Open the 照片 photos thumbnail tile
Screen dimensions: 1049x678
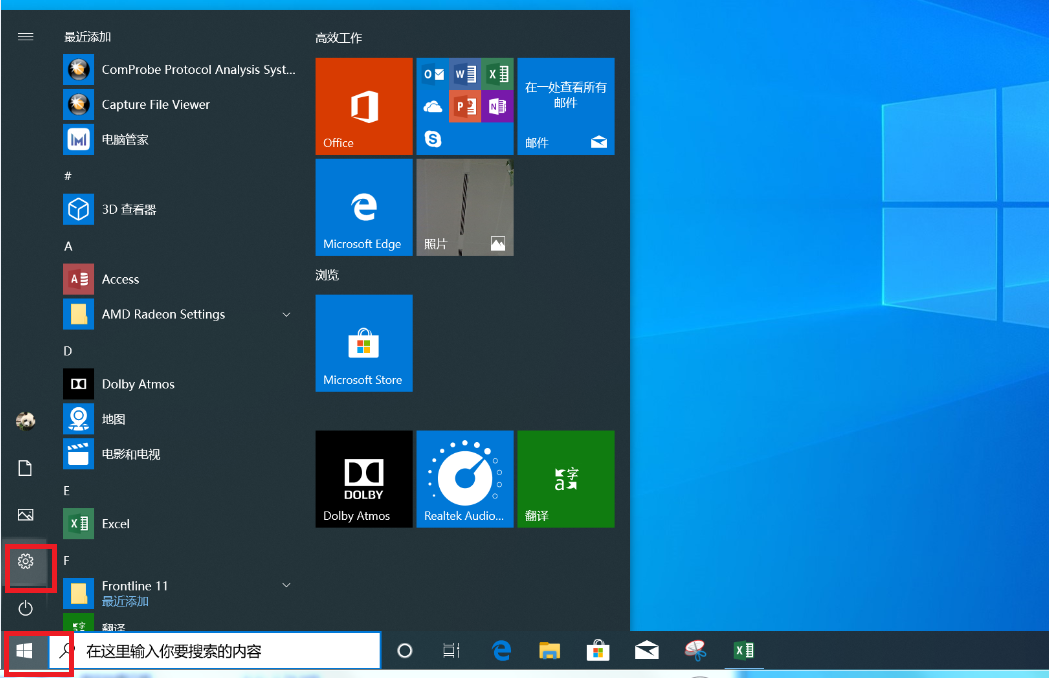tap(465, 207)
